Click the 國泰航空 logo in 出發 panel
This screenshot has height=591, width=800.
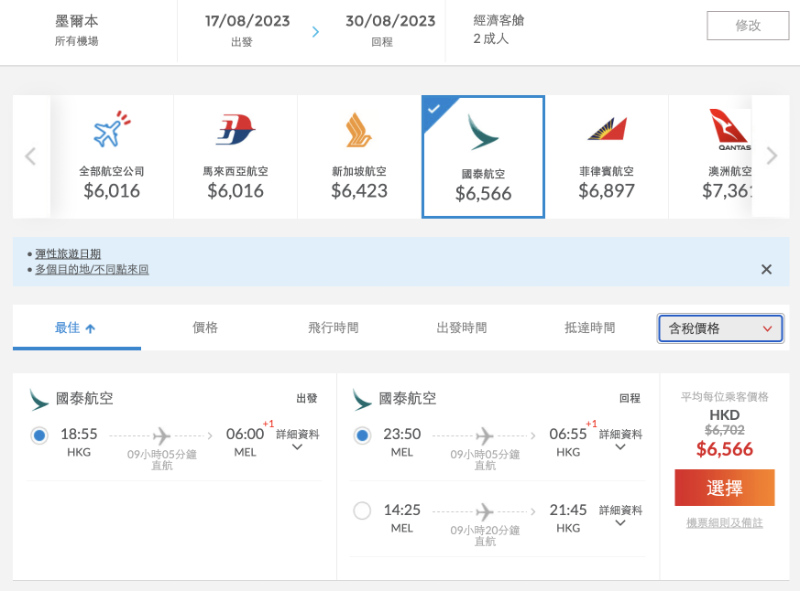39,400
